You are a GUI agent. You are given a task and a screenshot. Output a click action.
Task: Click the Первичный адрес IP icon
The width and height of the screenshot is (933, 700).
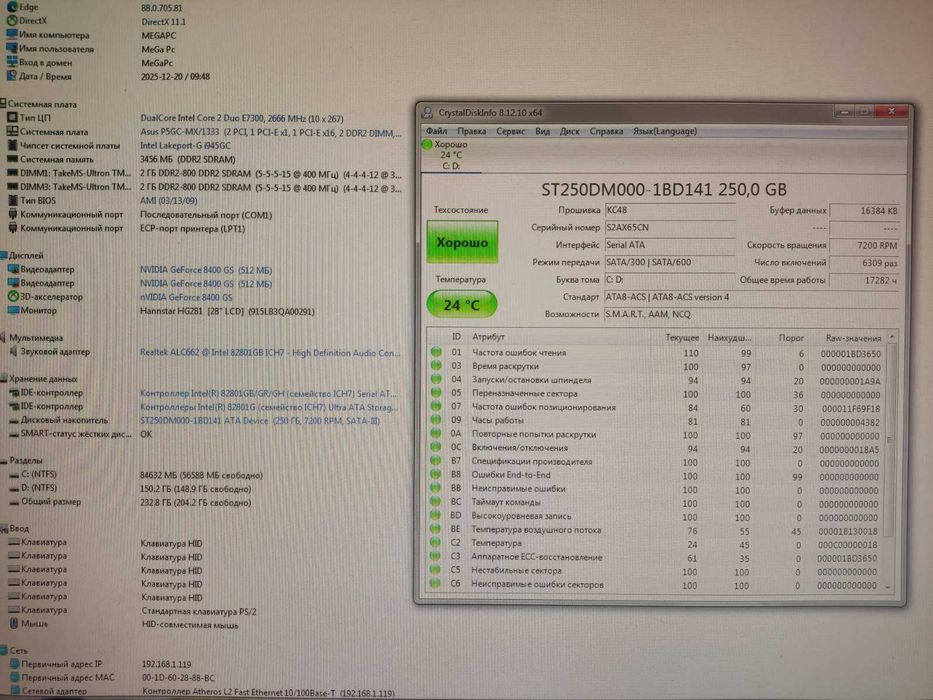coord(14,663)
